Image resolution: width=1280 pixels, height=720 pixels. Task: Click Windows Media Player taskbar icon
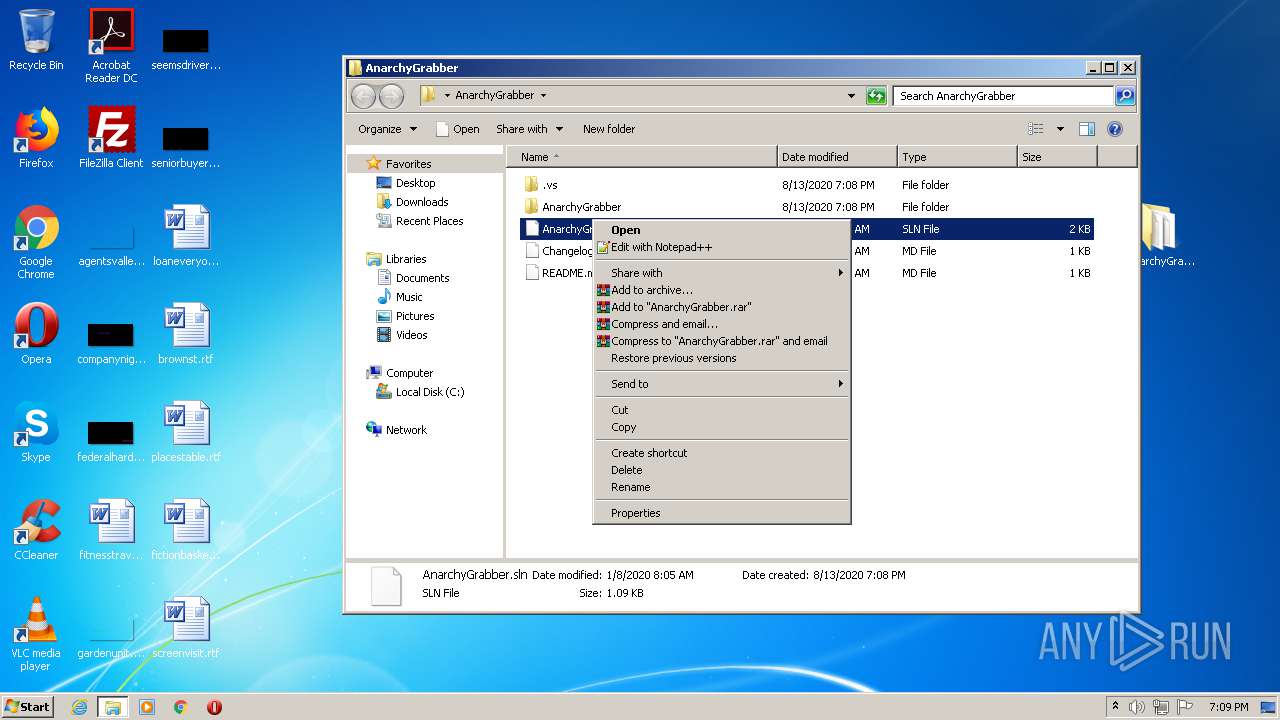coord(147,707)
